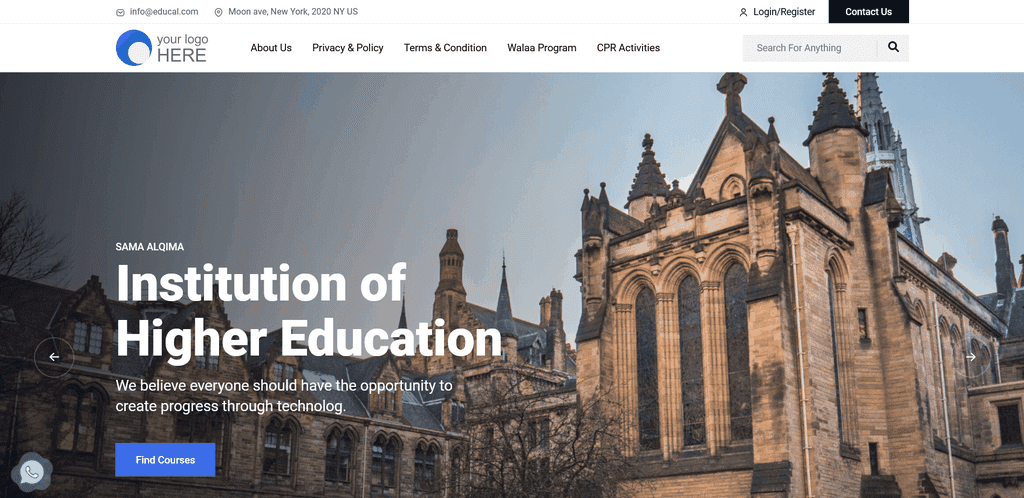Screen dimensions: 1024x498
Task: Click the search magnifier icon
Action: point(893,47)
